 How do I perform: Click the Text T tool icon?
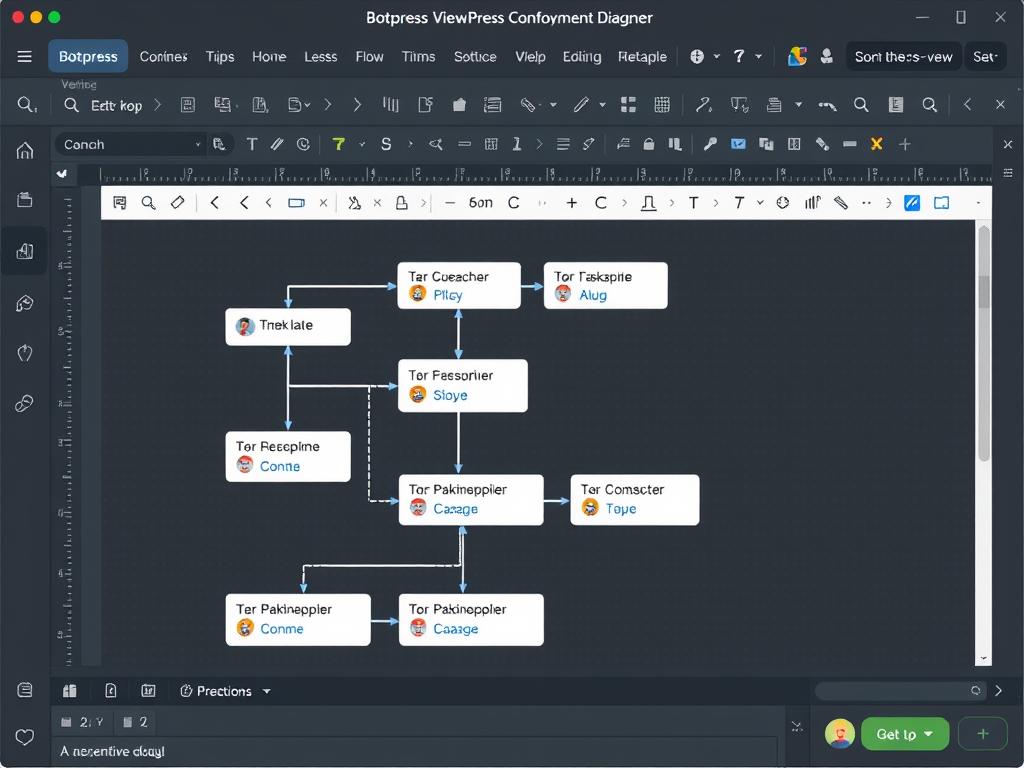[x=251, y=144]
